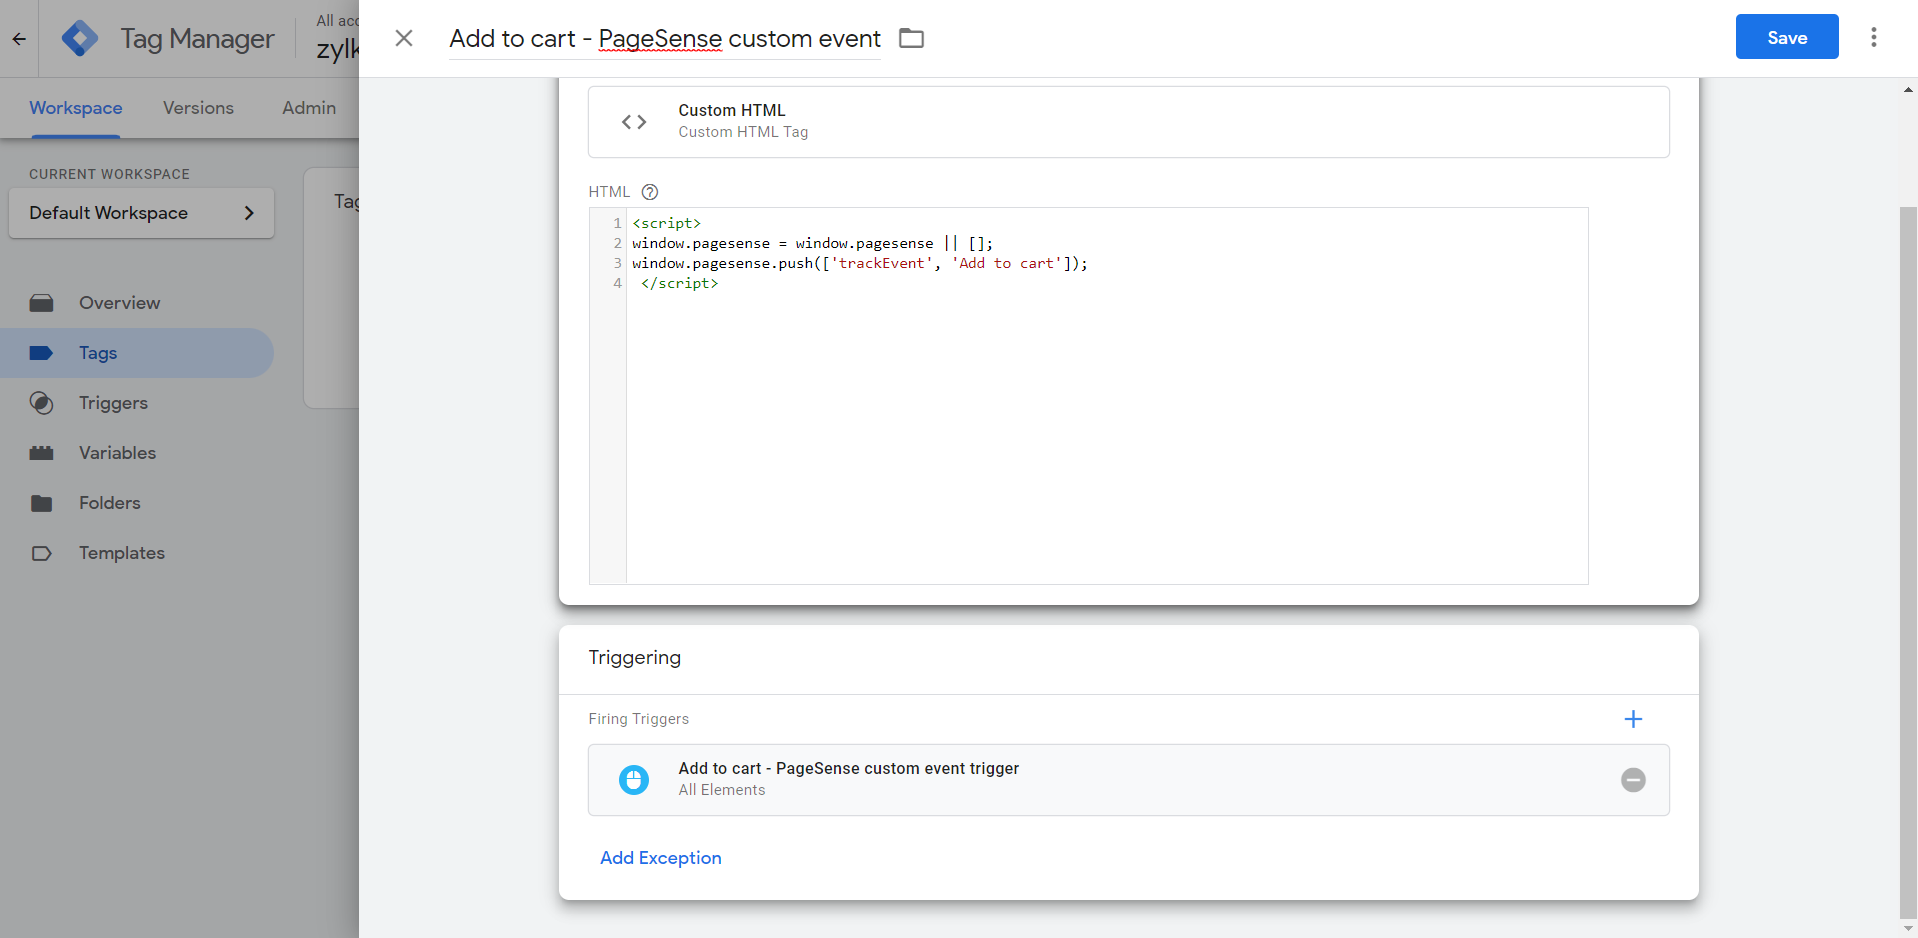Select Tags in the sidebar
This screenshot has height=938, width=1918.
coord(137,353)
